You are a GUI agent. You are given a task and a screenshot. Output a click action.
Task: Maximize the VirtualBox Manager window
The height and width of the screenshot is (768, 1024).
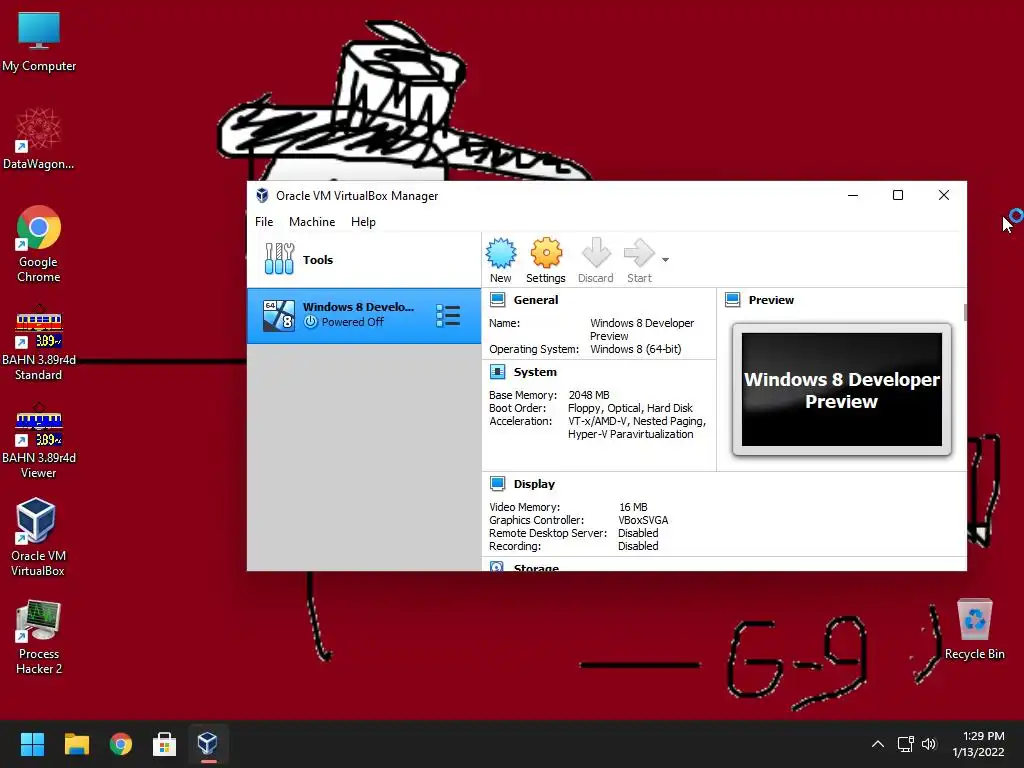(898, 195)
